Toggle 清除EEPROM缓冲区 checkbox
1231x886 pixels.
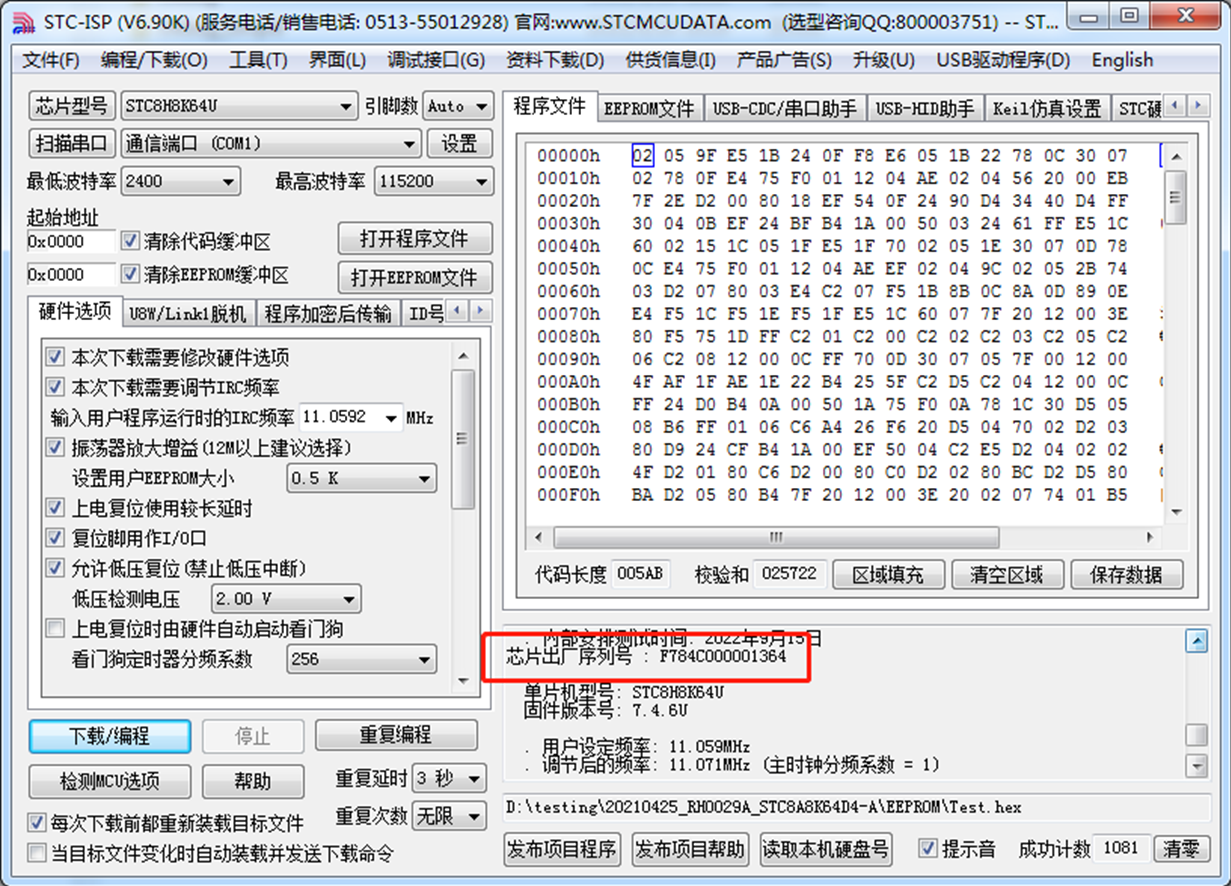coord(129,274)
